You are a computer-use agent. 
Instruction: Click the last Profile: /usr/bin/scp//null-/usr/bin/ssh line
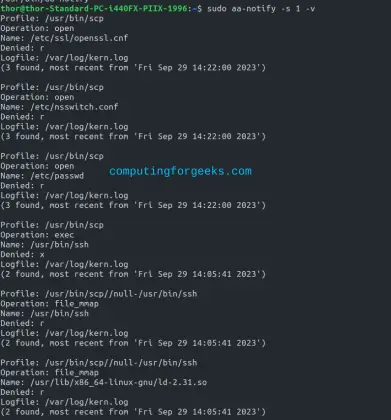pos(99,363)
